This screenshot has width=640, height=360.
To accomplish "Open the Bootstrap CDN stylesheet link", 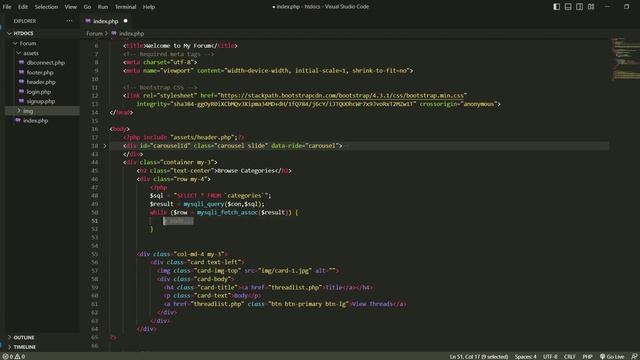I will coord(342,96).
